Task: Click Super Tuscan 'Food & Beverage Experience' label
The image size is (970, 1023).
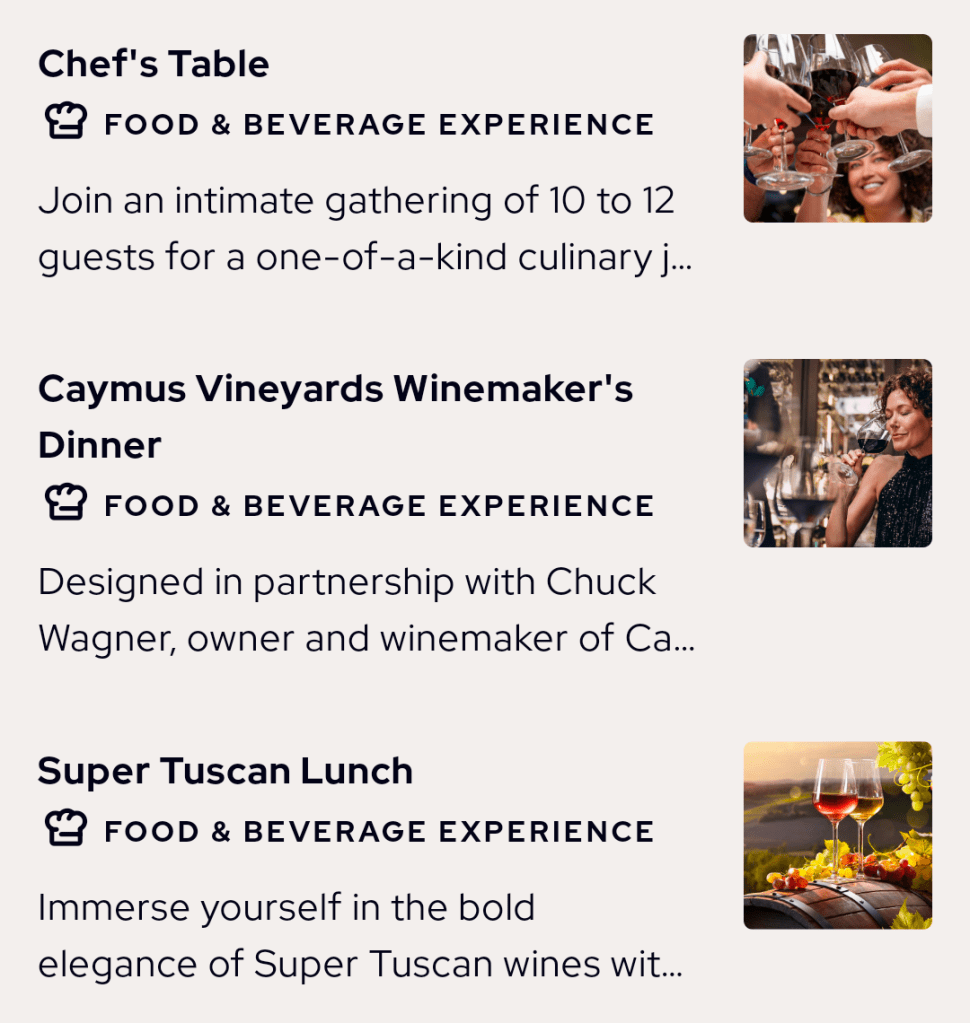Action: (379, 831)
